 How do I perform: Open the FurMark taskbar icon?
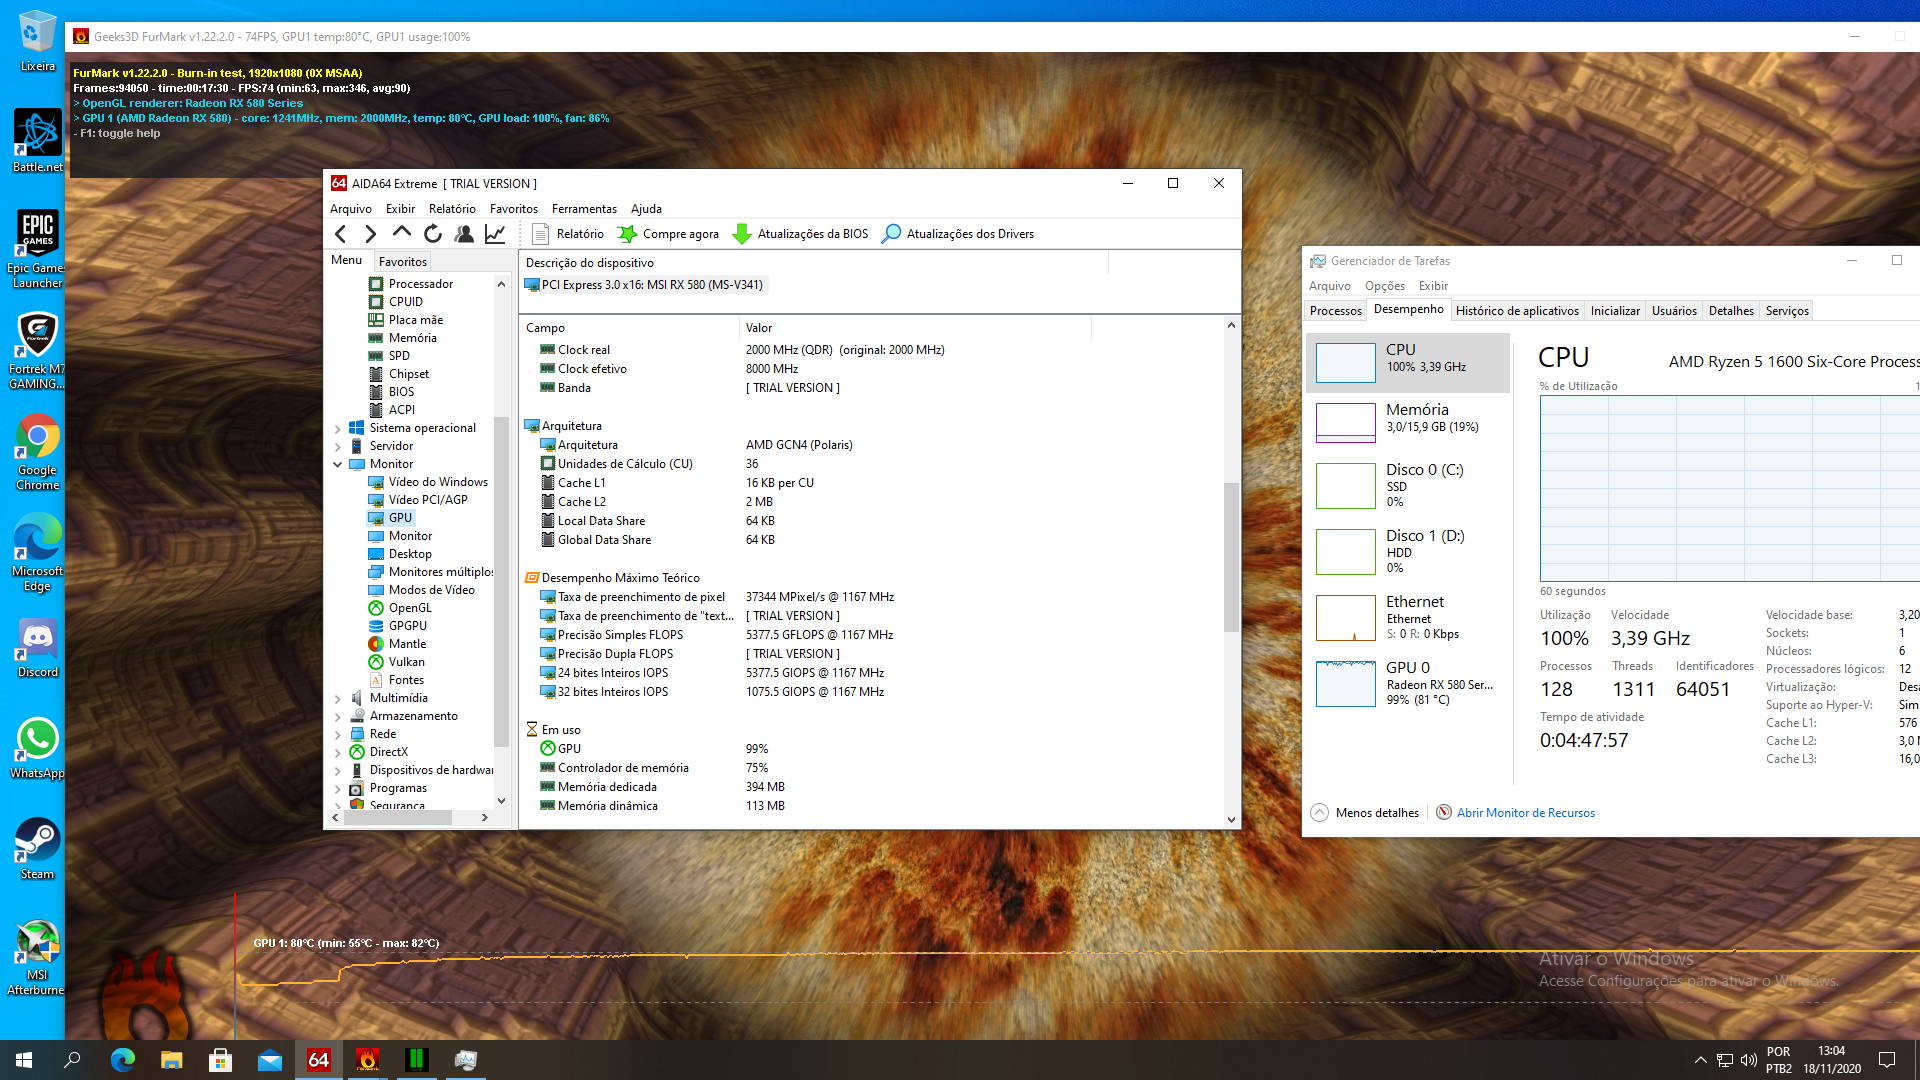click(368, 1060)
